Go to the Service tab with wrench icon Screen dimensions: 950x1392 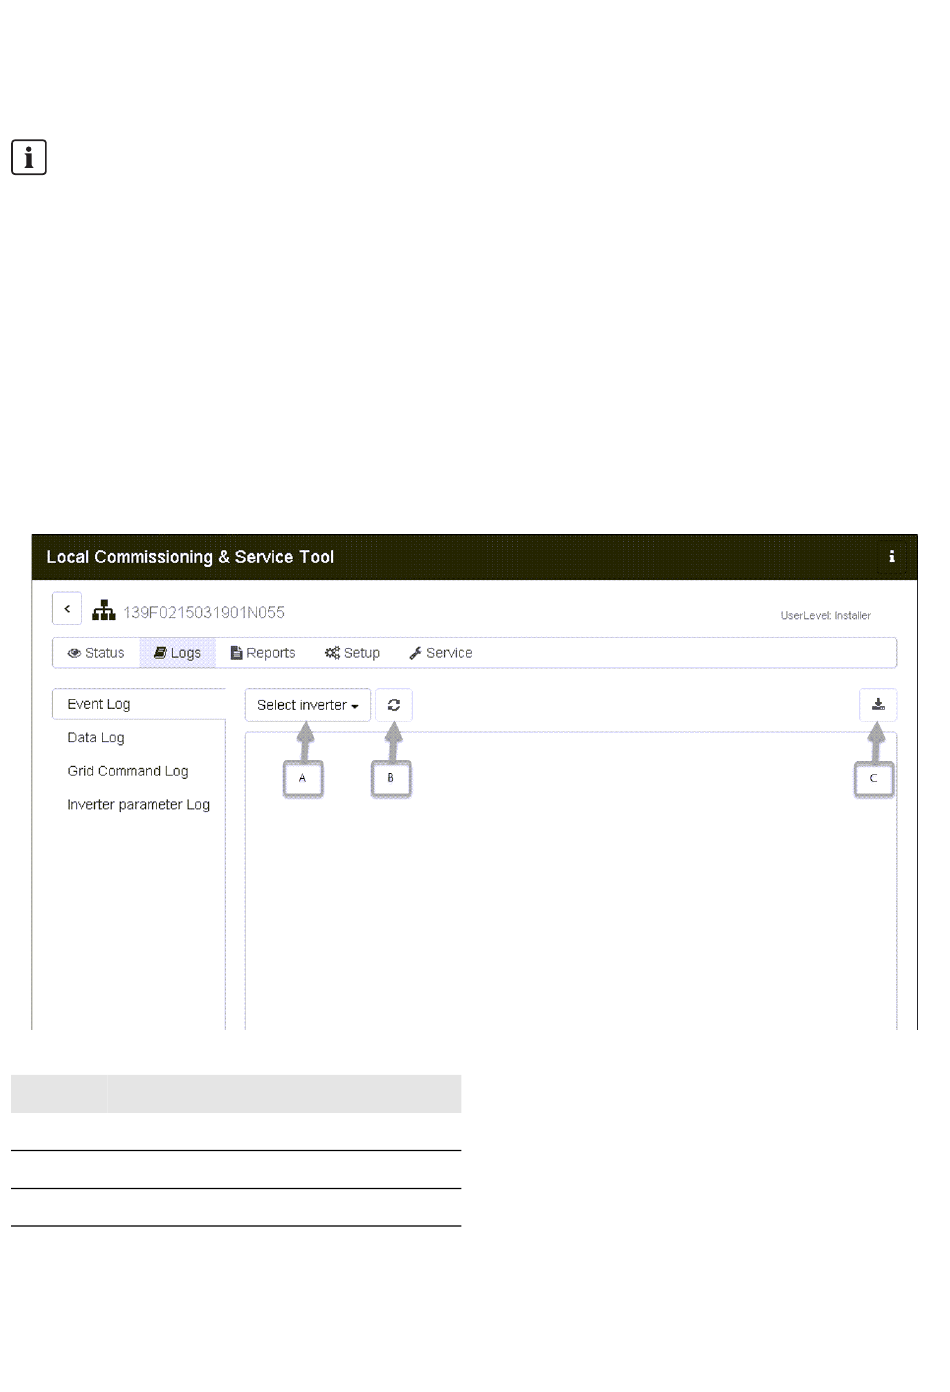(x=440, y=653)
